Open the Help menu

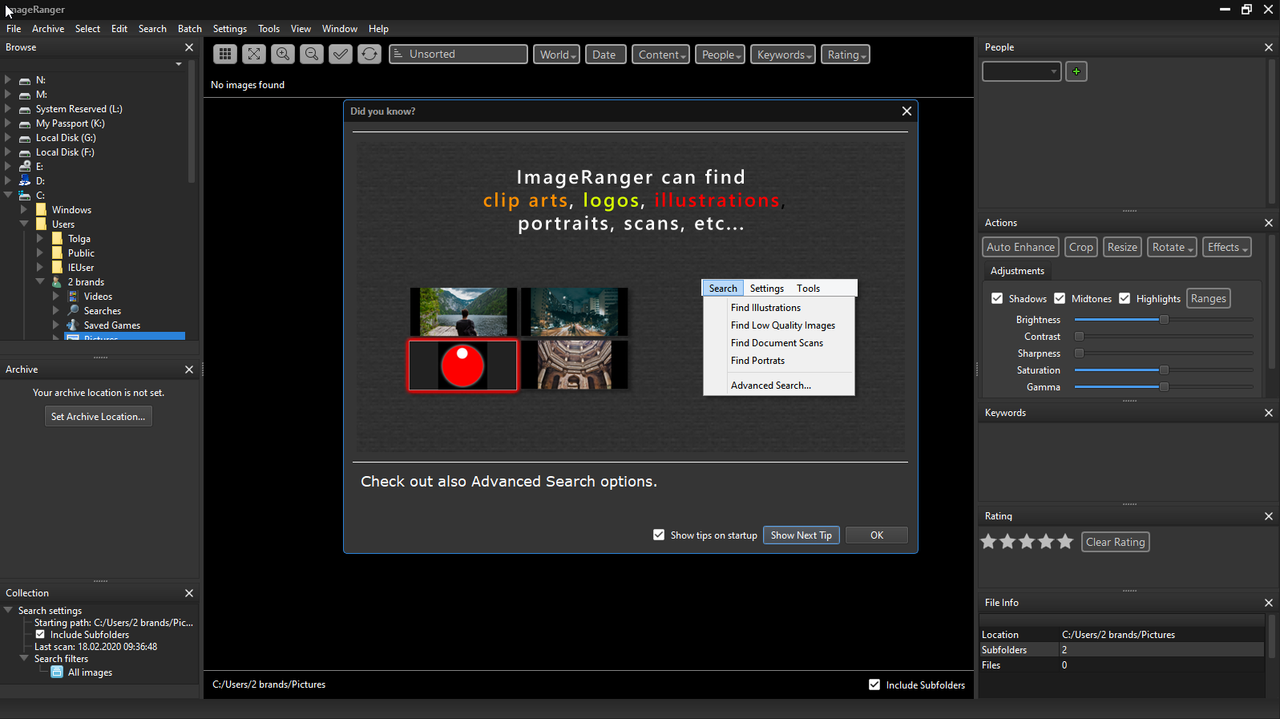click(x=378, y=29)
